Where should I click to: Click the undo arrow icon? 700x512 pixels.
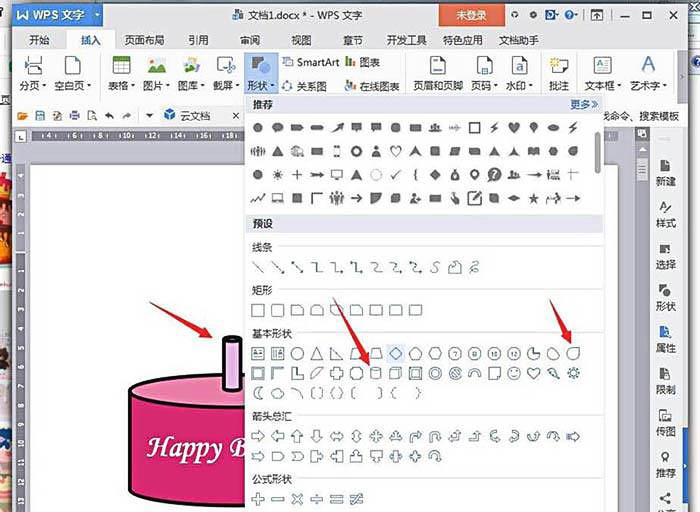tap(109, 116)
